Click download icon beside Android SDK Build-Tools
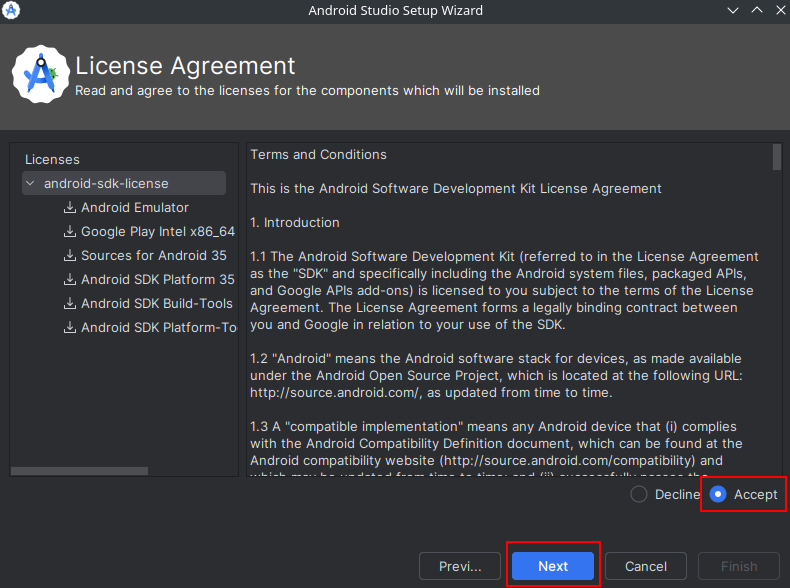Image resolution: width=790 pixels, height=588 pixels. point(70,303)
